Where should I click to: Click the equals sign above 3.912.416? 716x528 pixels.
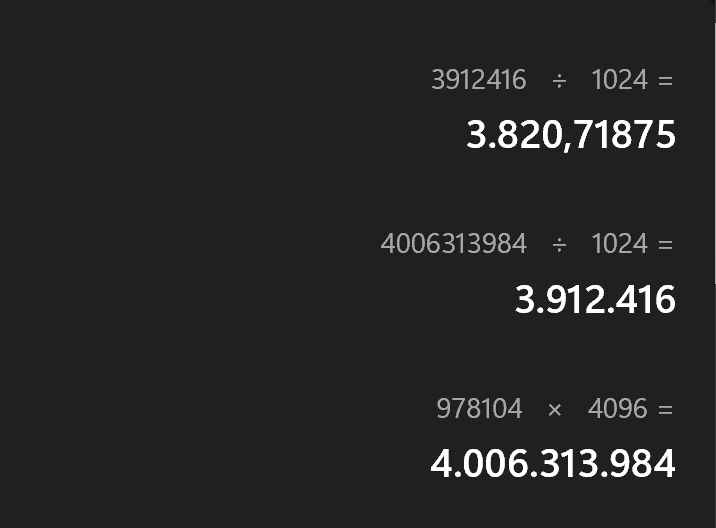(665, 245)
